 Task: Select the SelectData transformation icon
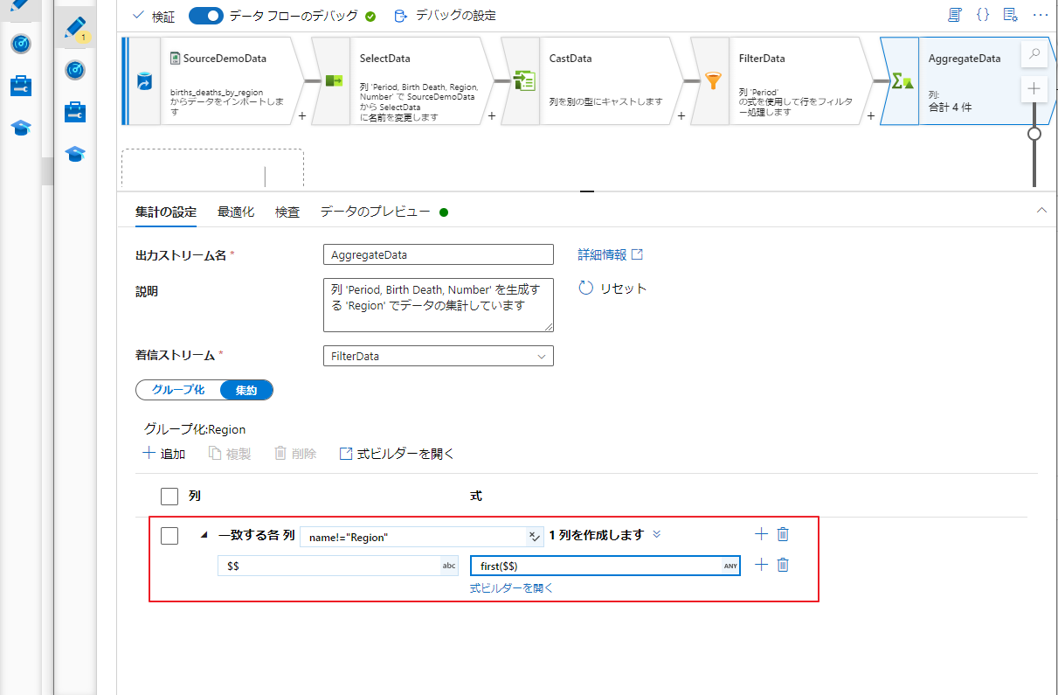coord(334,81)
